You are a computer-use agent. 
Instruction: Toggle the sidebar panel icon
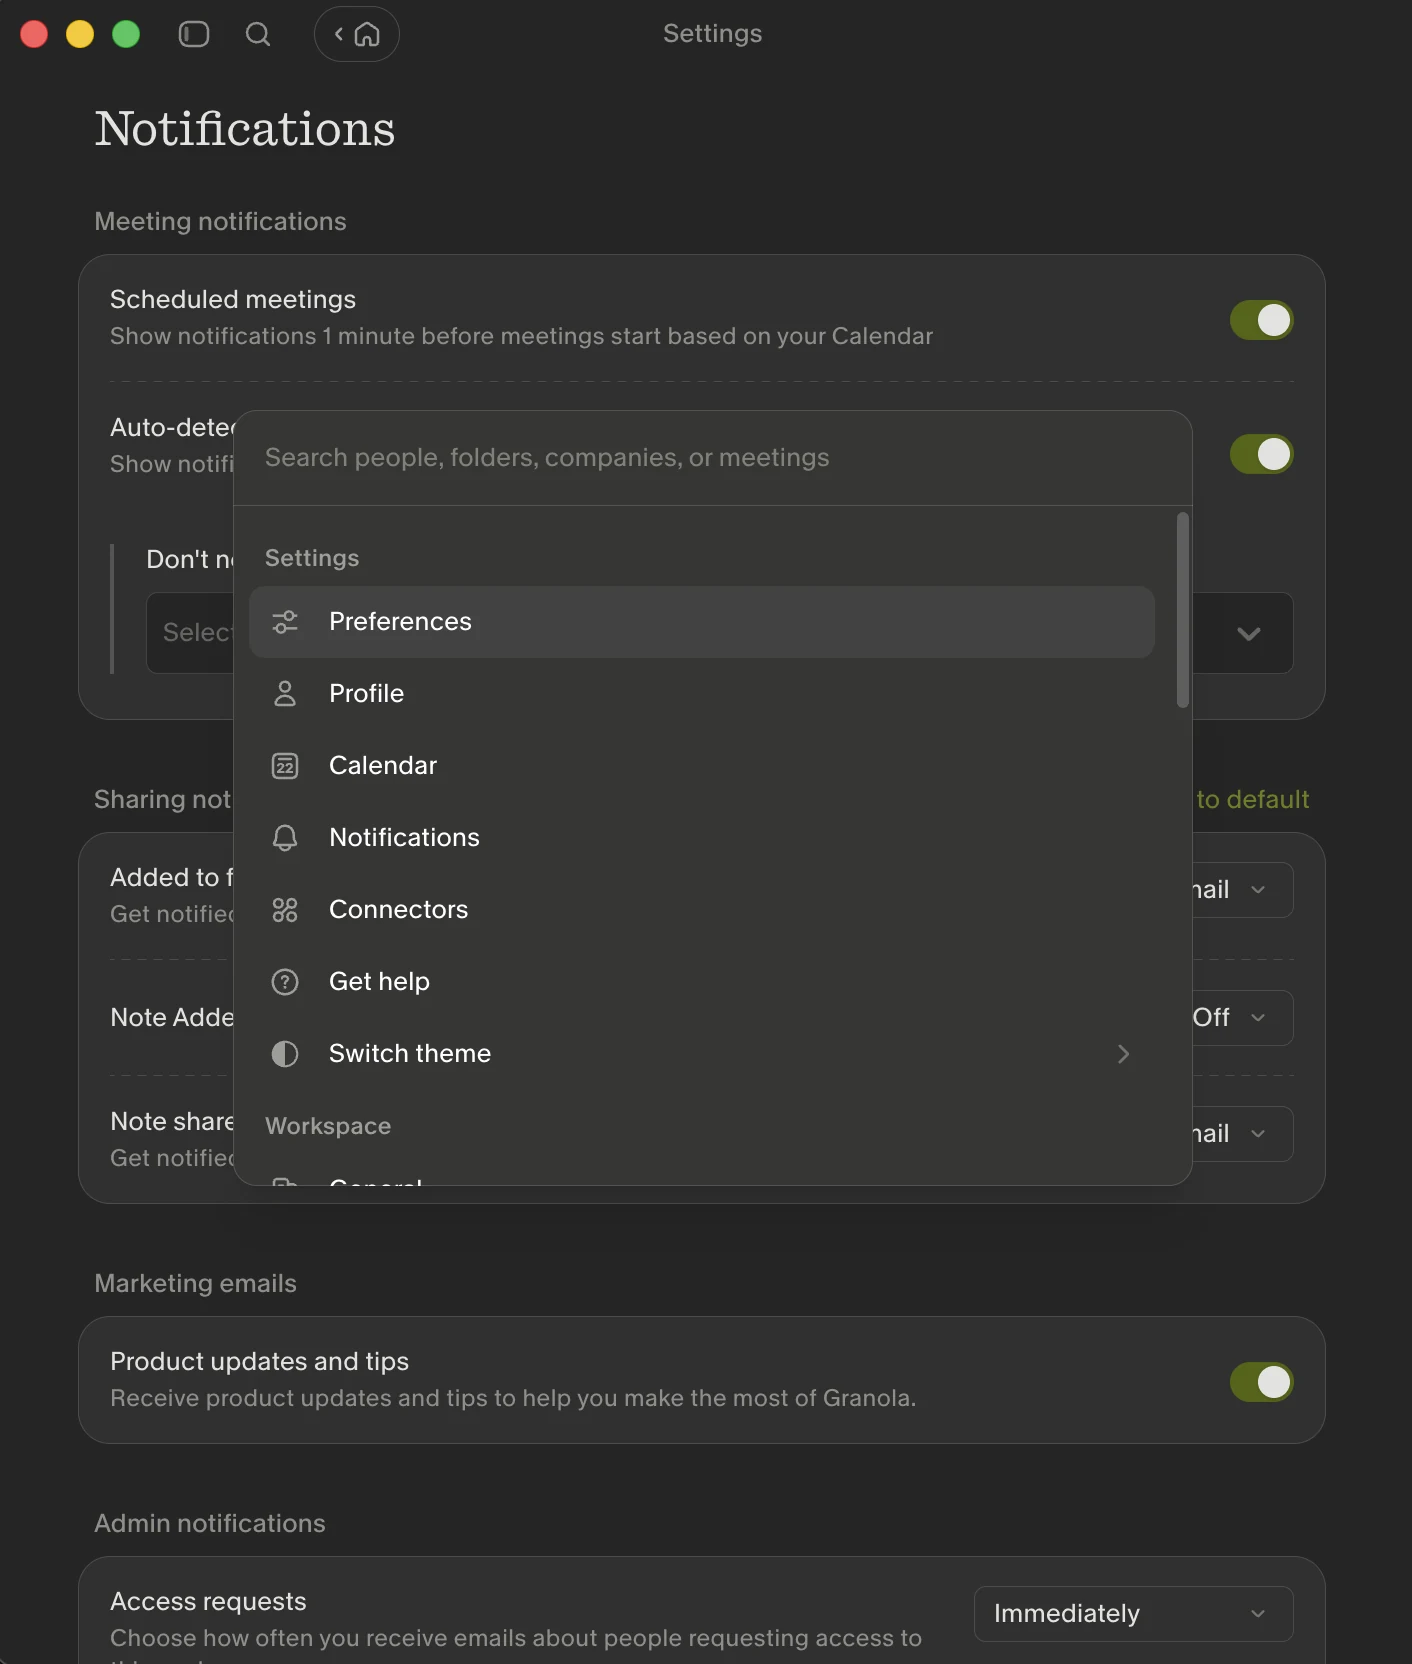[194, 34]
